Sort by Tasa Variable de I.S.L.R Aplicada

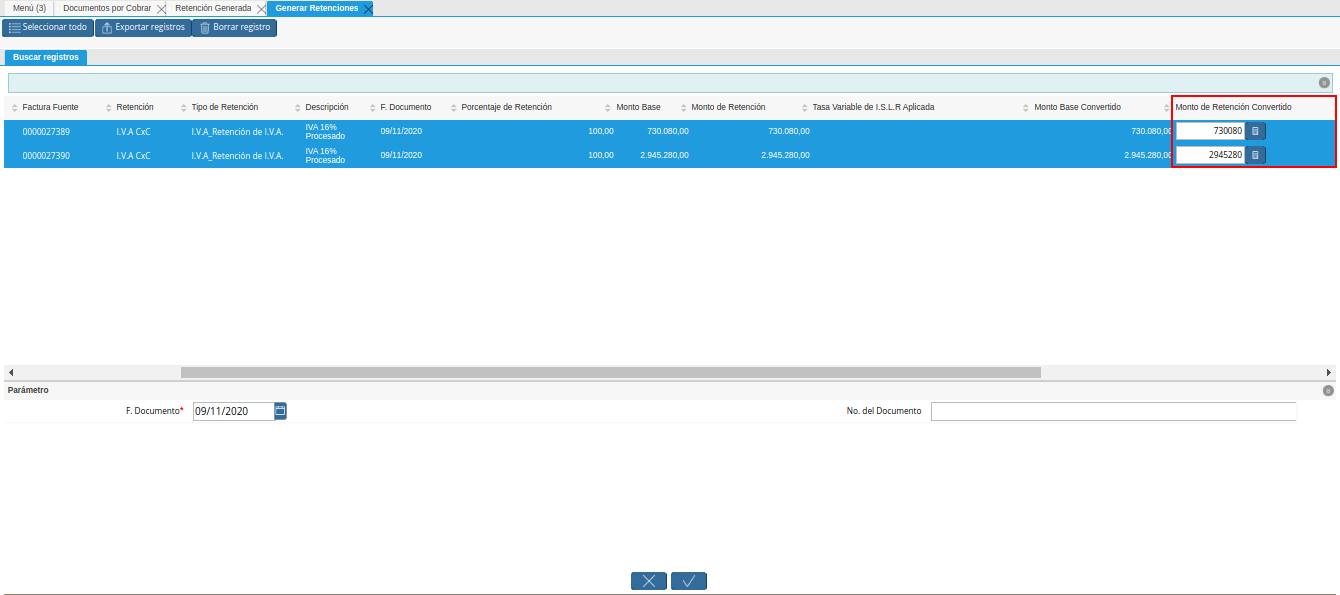tap(873, 107)
